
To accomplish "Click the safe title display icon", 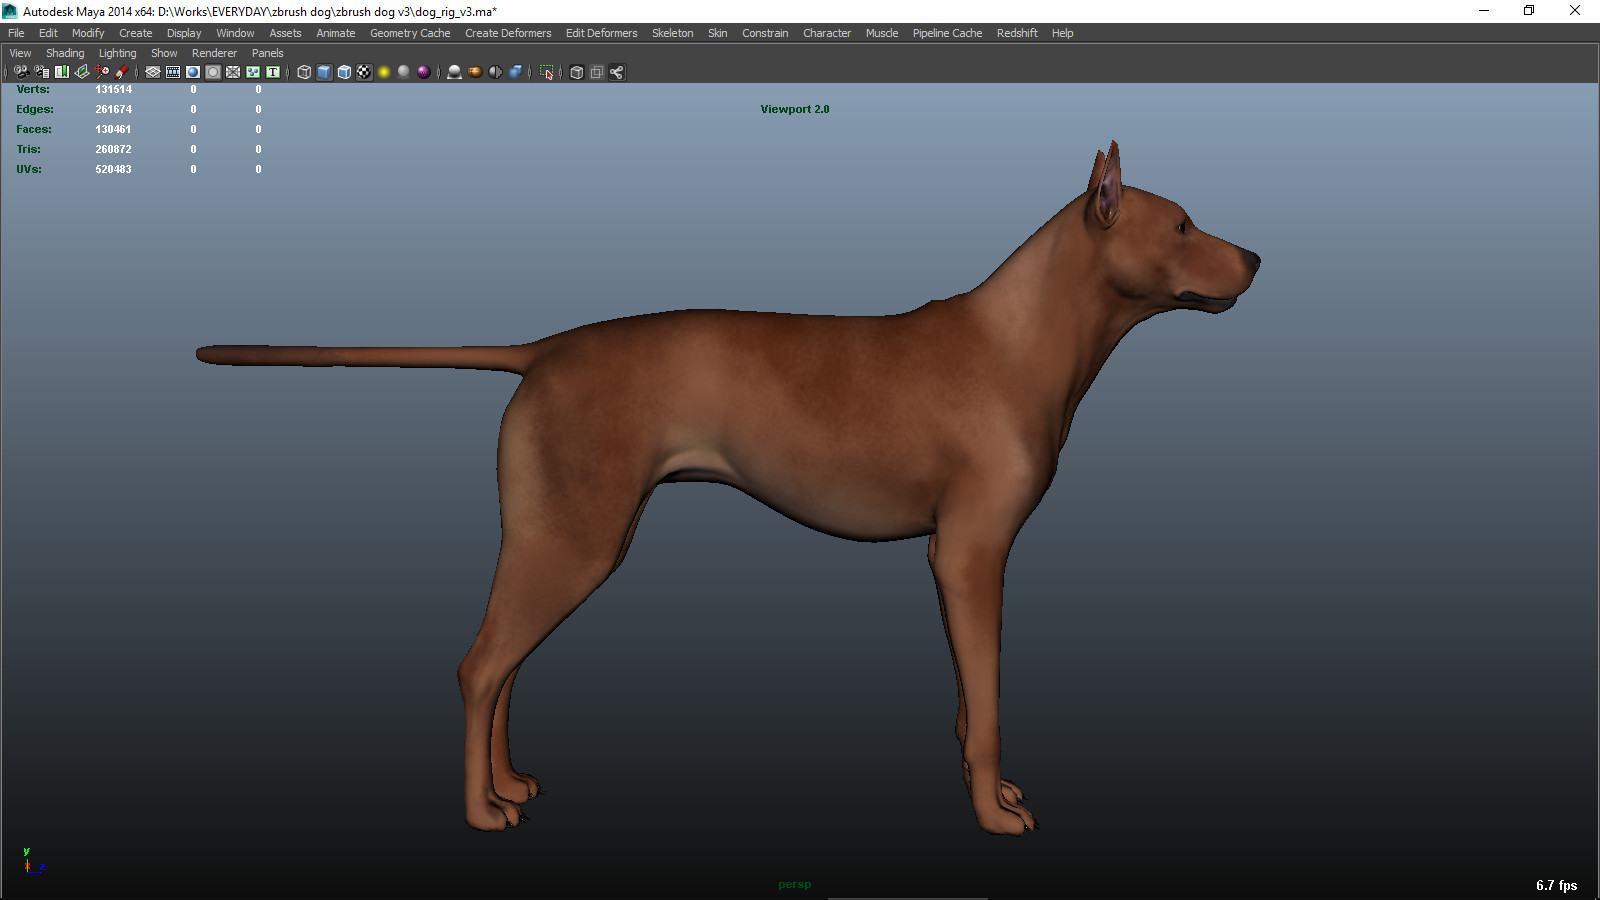I will coord(272,71).
